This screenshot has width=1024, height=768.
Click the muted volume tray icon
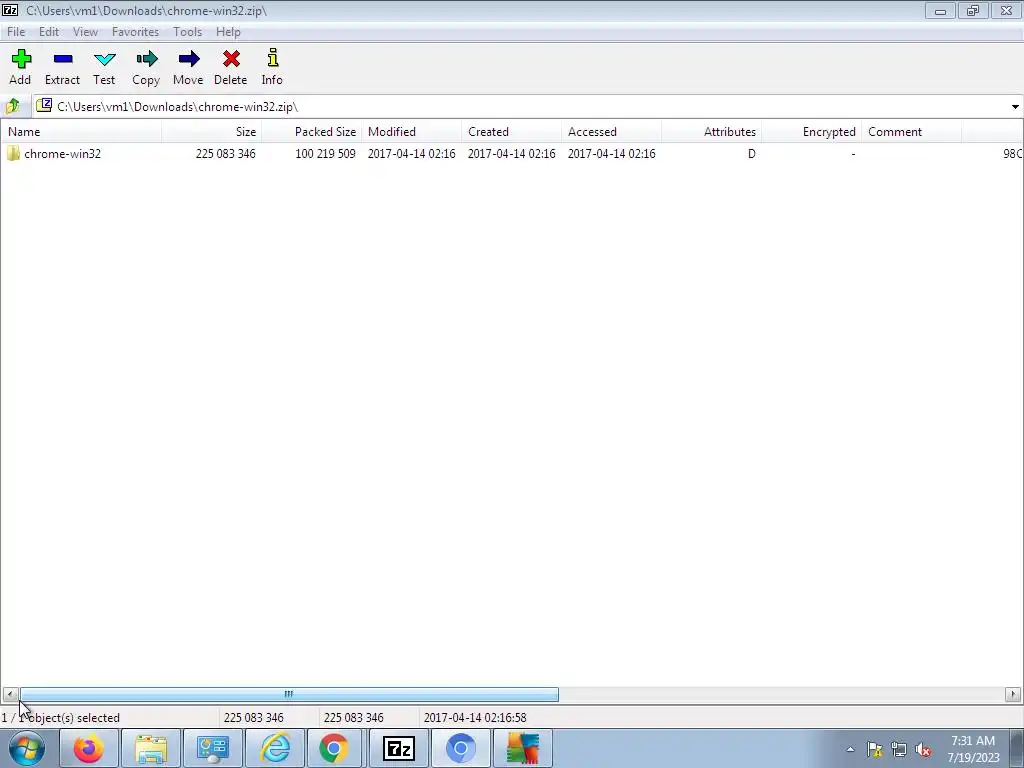coord(923,750)
